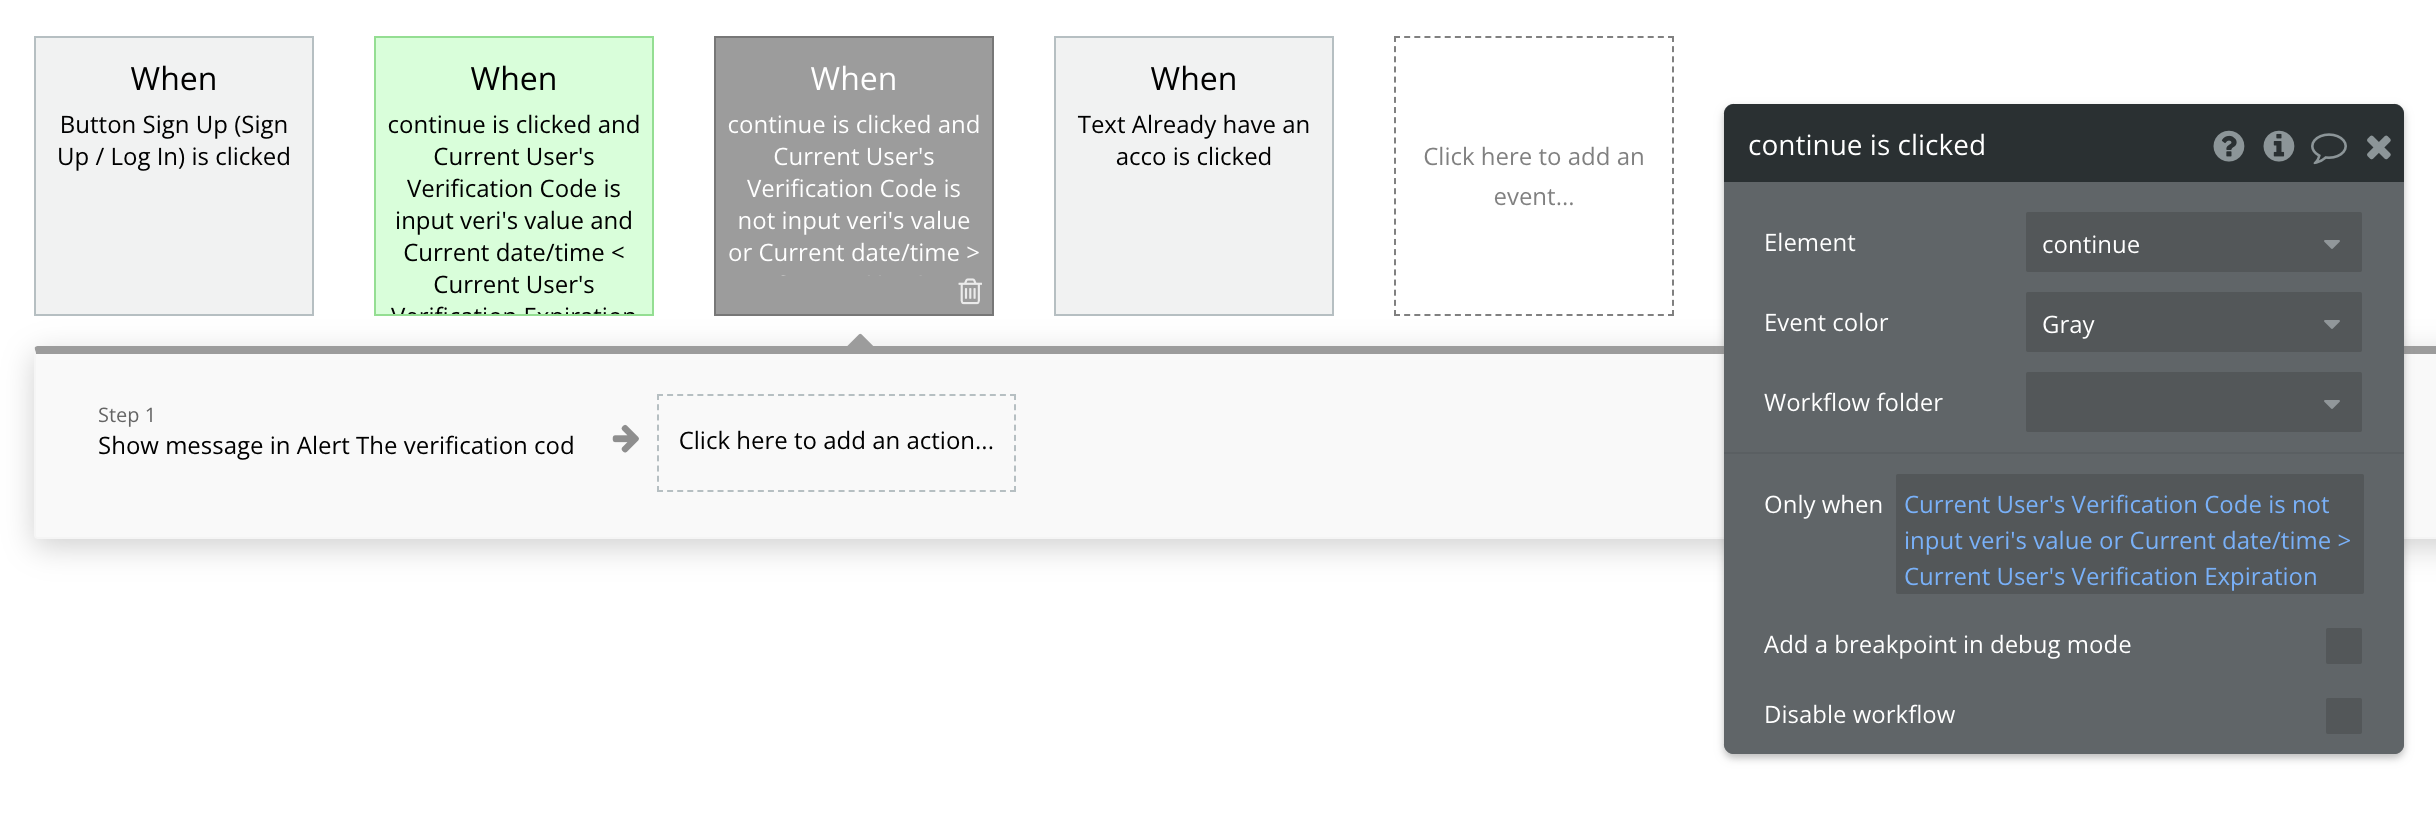
Task: Enable Add a breakpoint in debug mode
Action: pos(2343,646)
